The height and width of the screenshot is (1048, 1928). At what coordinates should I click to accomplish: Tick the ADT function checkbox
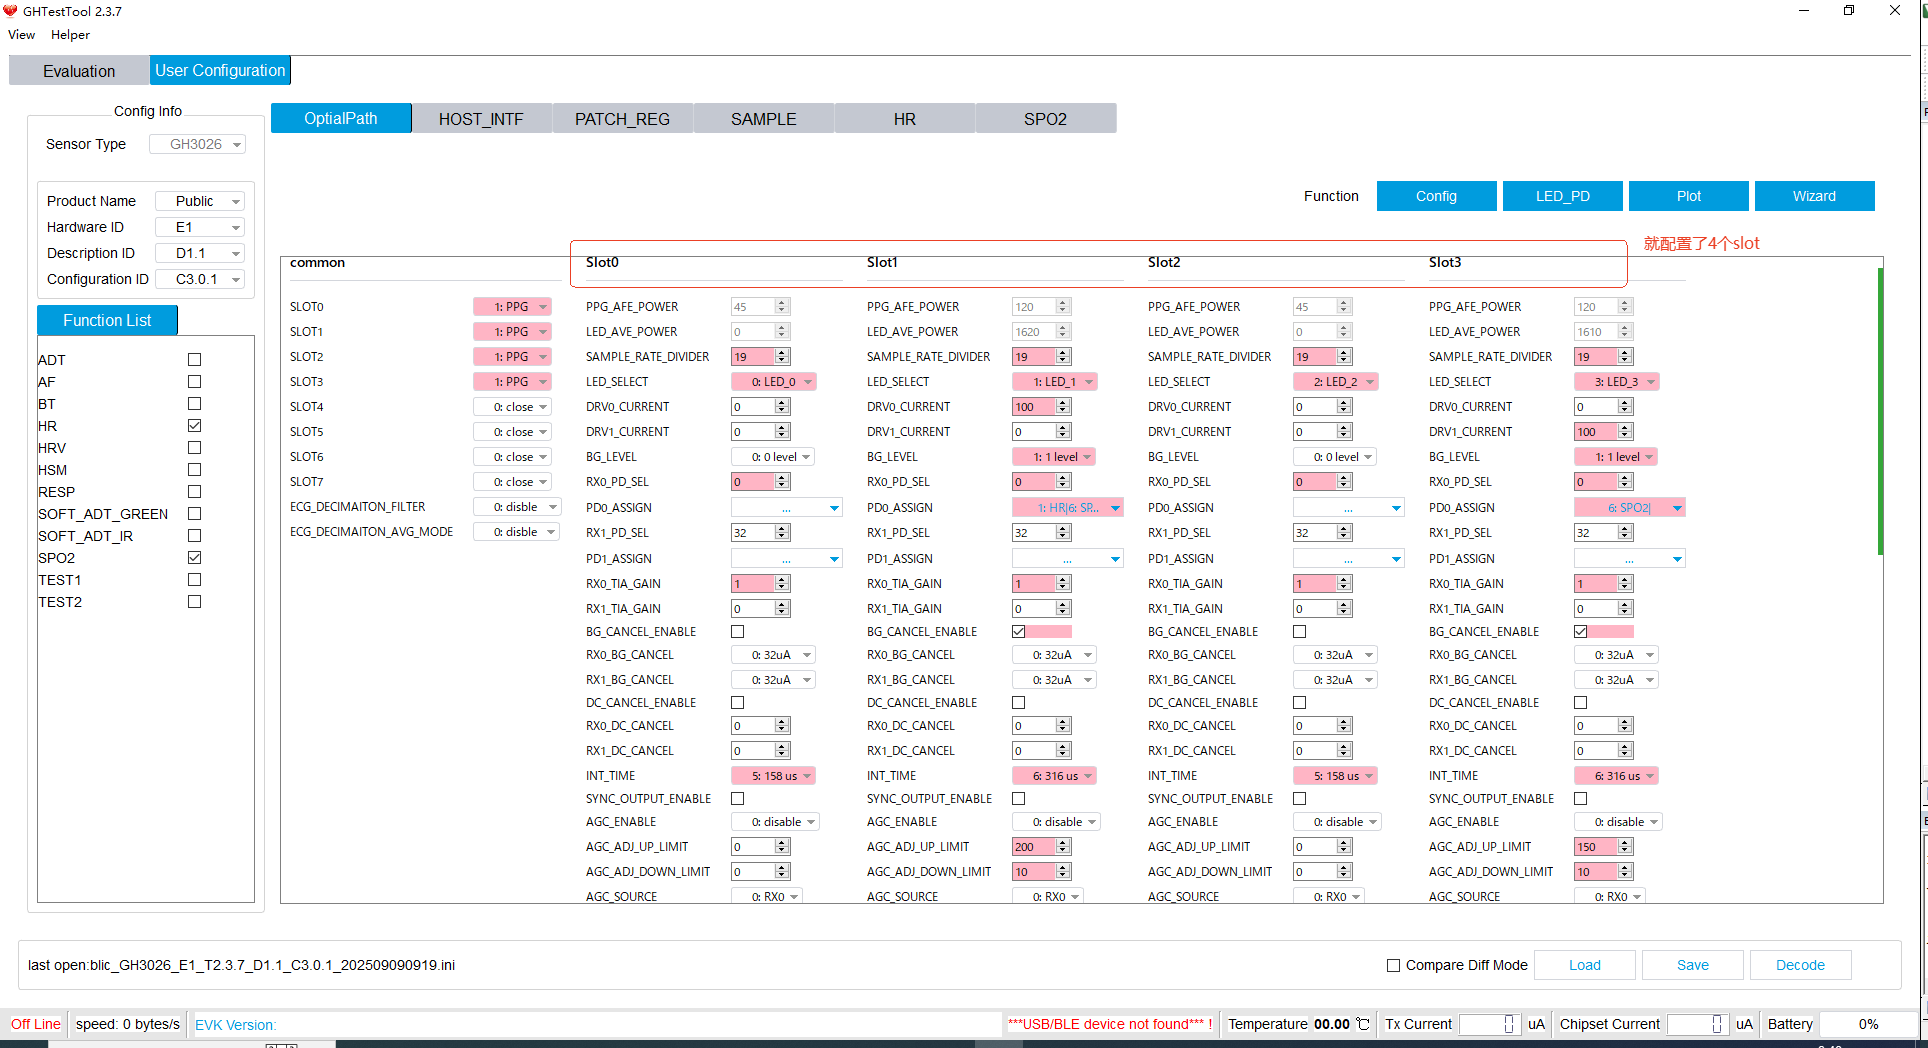coord(195,359)
